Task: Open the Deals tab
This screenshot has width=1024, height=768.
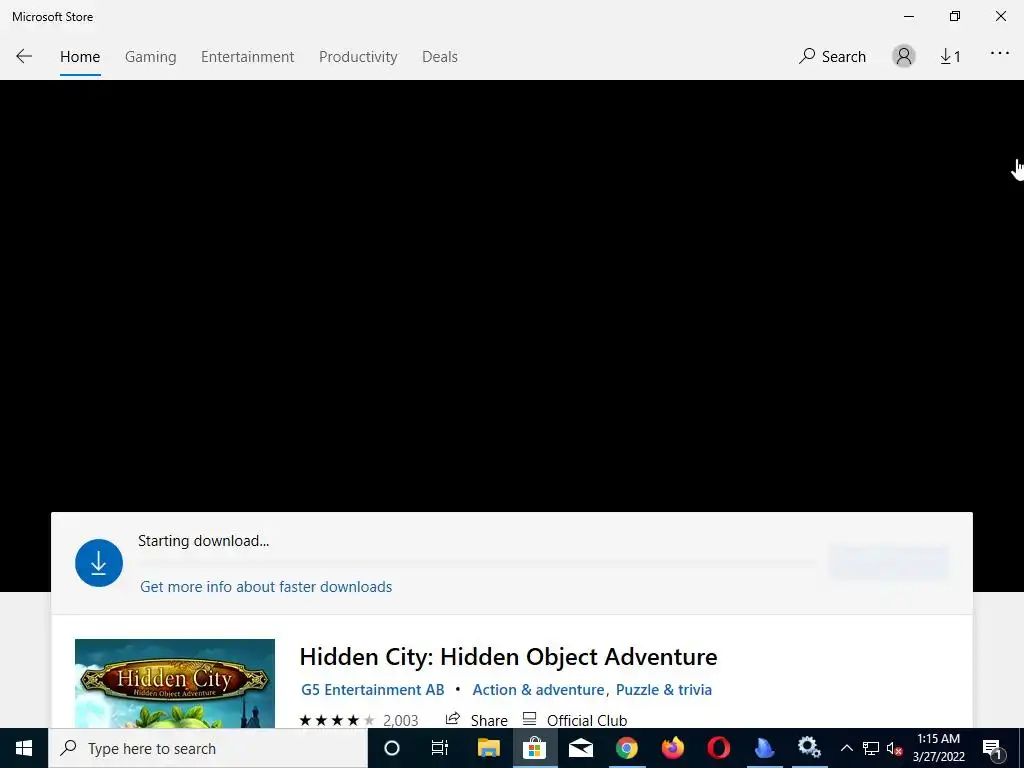Action: 440,57
